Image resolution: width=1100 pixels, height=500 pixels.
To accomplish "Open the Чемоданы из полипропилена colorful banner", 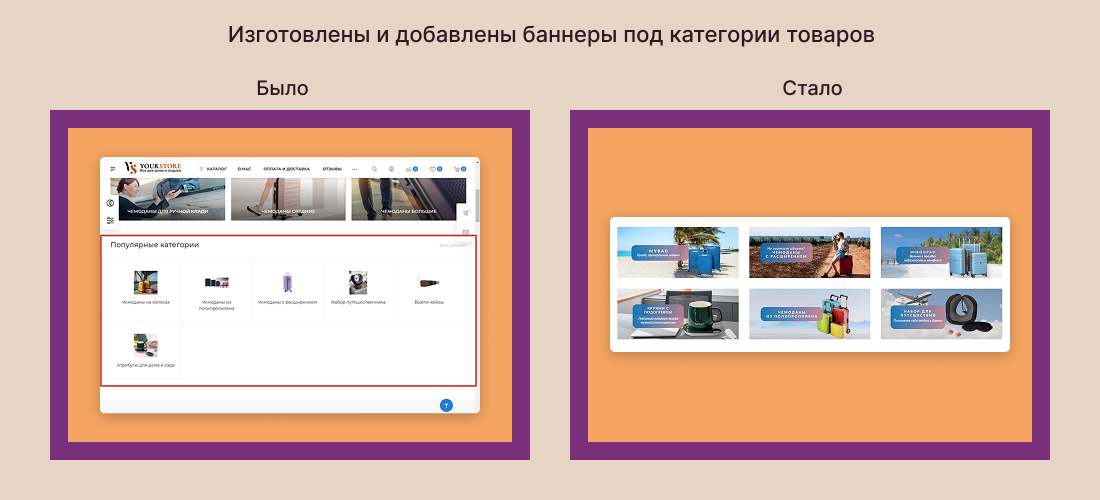I will [x=810, y=314].
